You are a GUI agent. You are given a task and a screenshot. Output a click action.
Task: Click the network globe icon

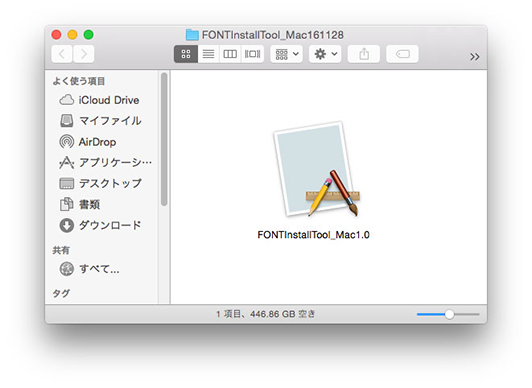[x=66, y=269]
